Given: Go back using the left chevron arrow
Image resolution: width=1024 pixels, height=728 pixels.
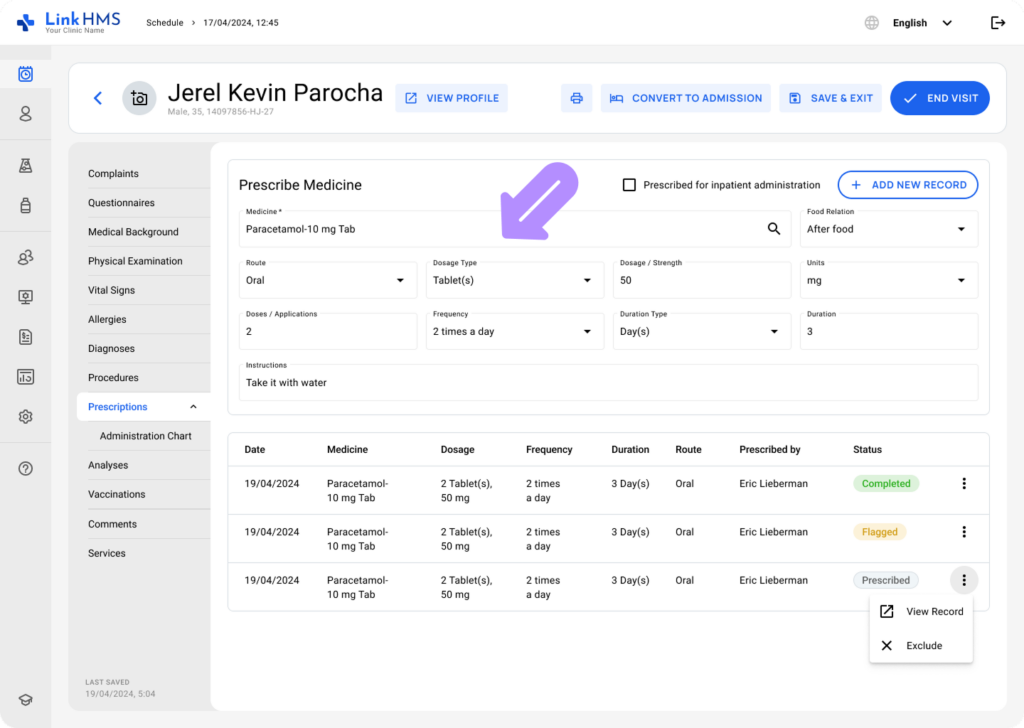Looking at the screenshot, I should [97, 98].
